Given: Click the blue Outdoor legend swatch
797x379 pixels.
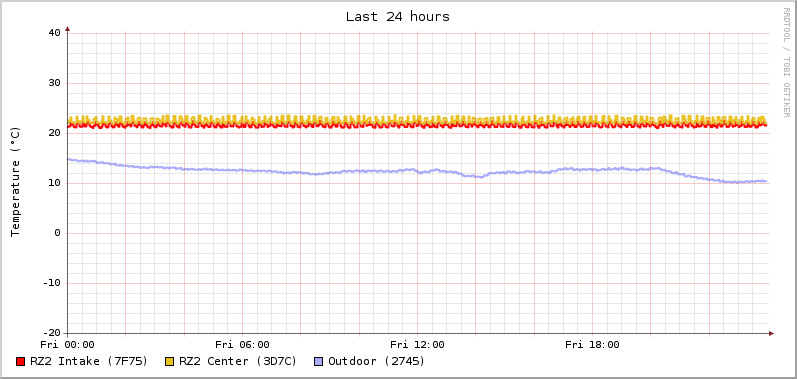Looking at the screenshot, I should click(319, 362).
